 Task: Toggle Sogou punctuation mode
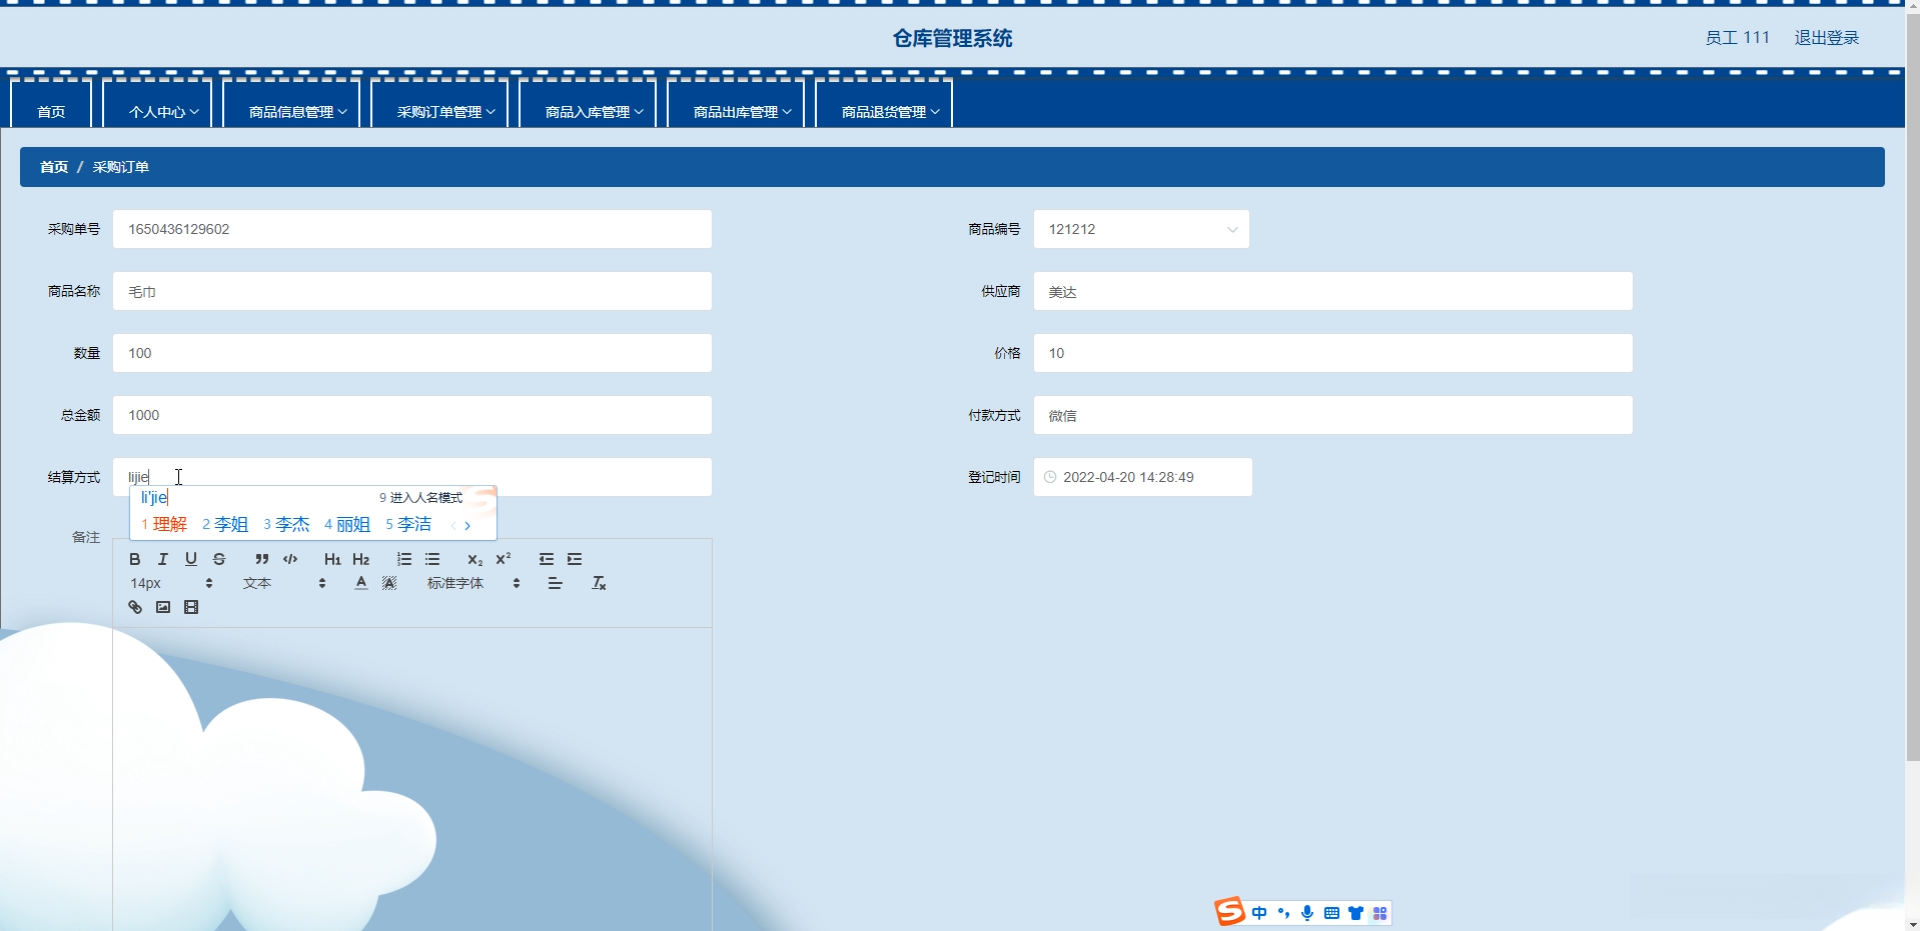coord(1284,913)
